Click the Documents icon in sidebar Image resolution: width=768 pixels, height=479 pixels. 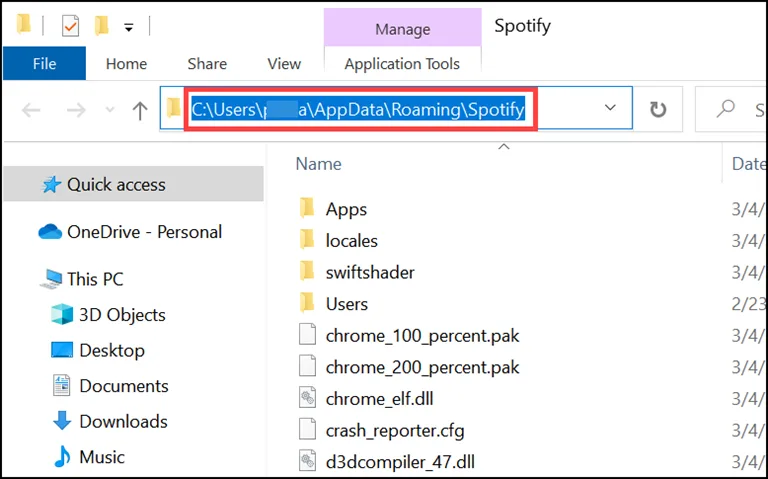pos(62,386)
